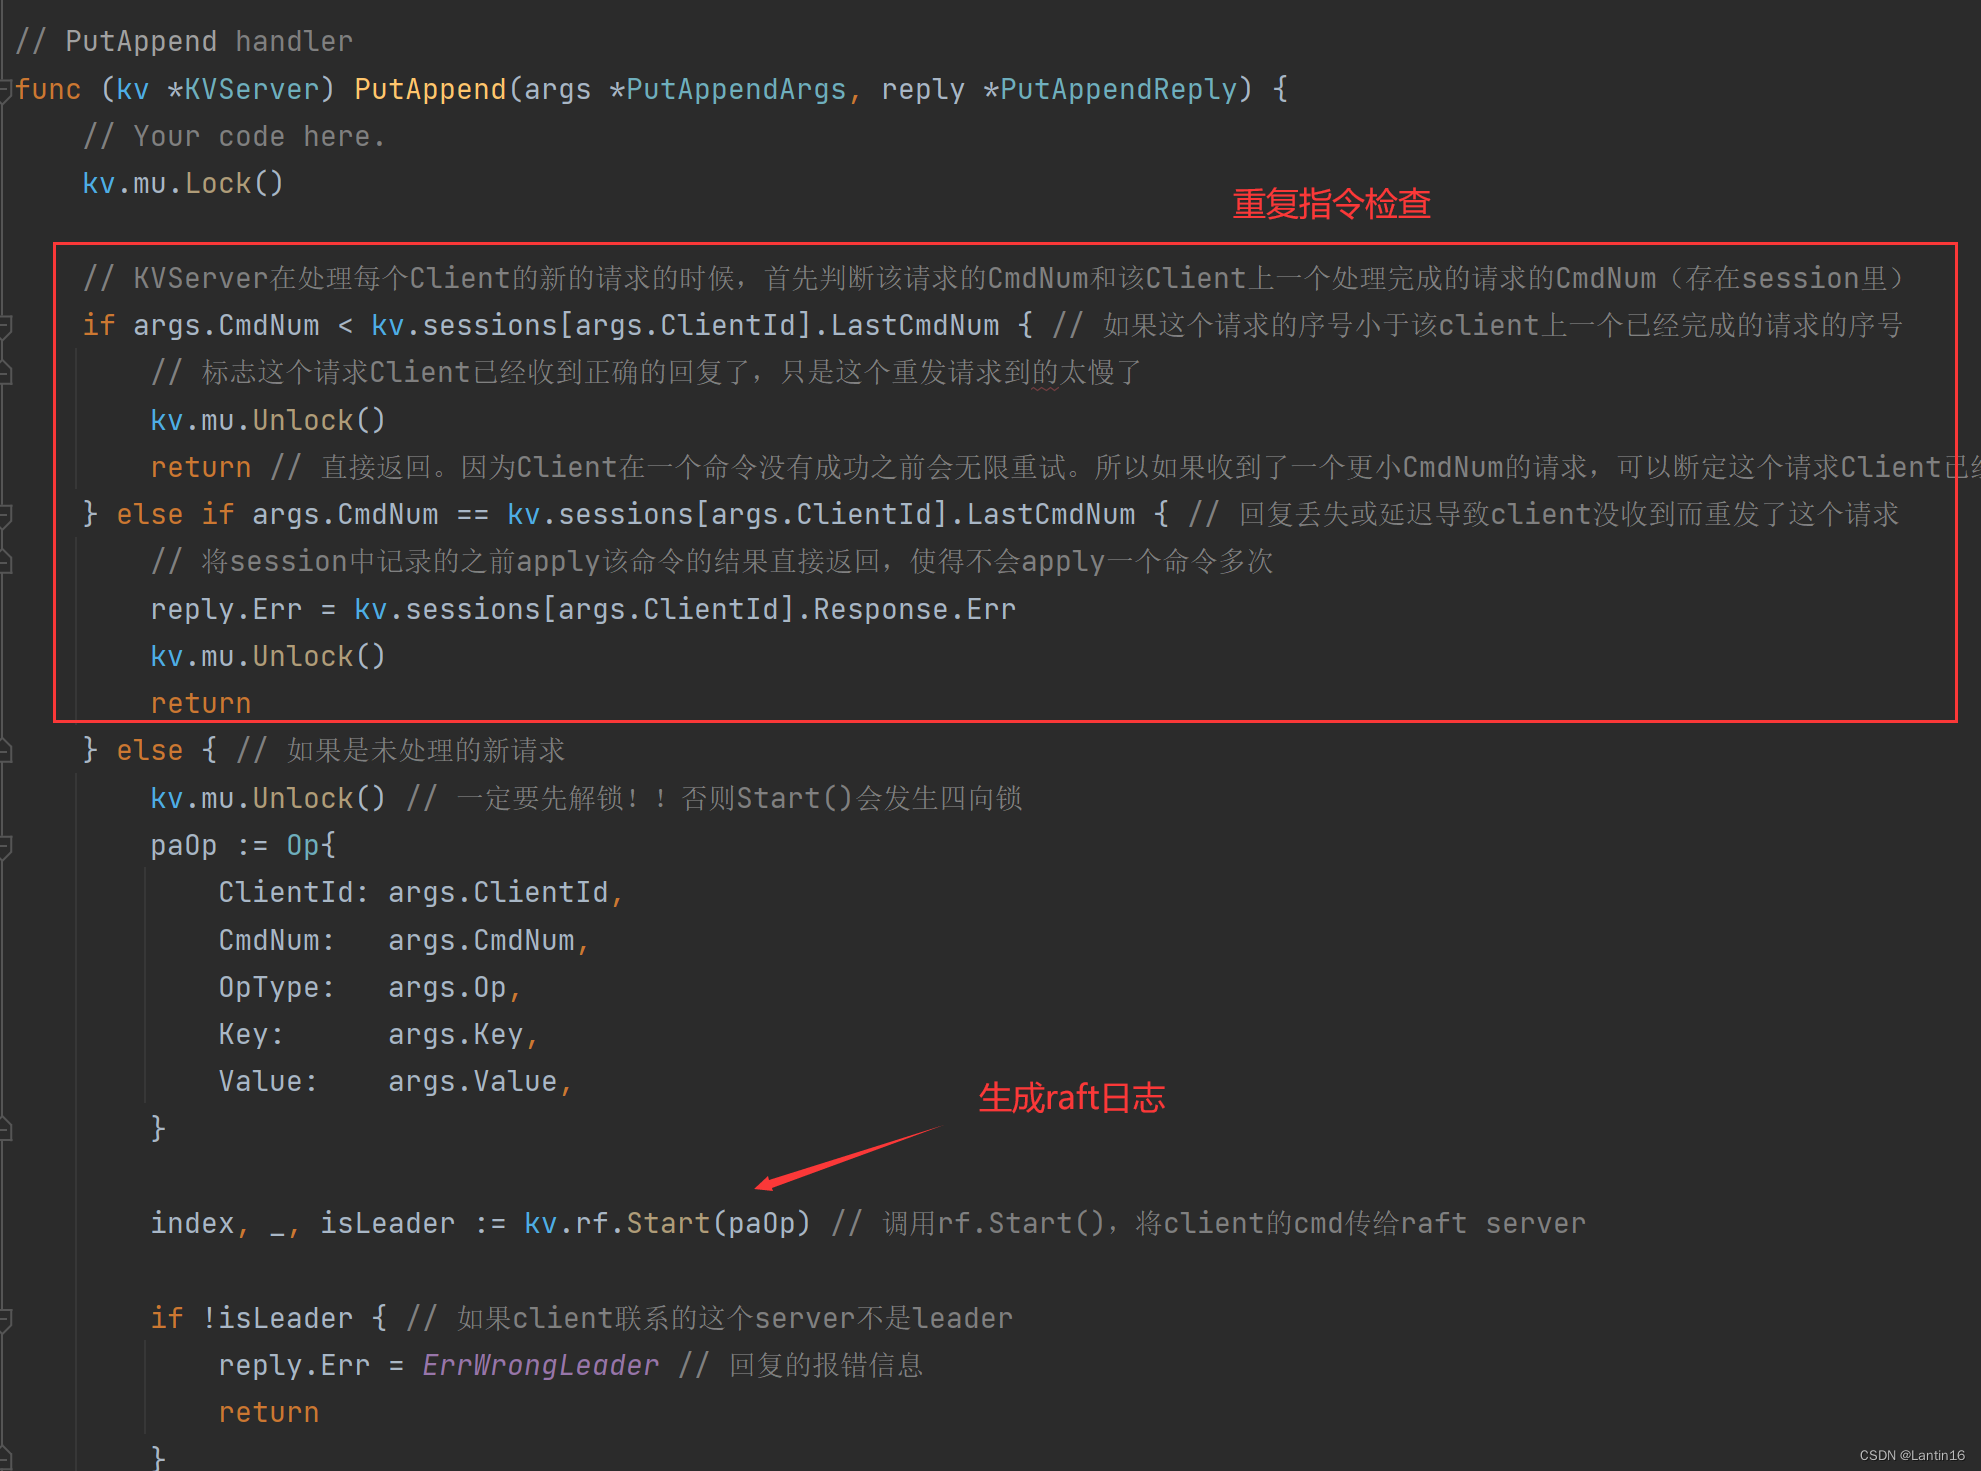Place cursor on kv.mu.Lock() line
Image resolution: width=1981 pixels, height=1471 pixels.
(x=183, y=184)
